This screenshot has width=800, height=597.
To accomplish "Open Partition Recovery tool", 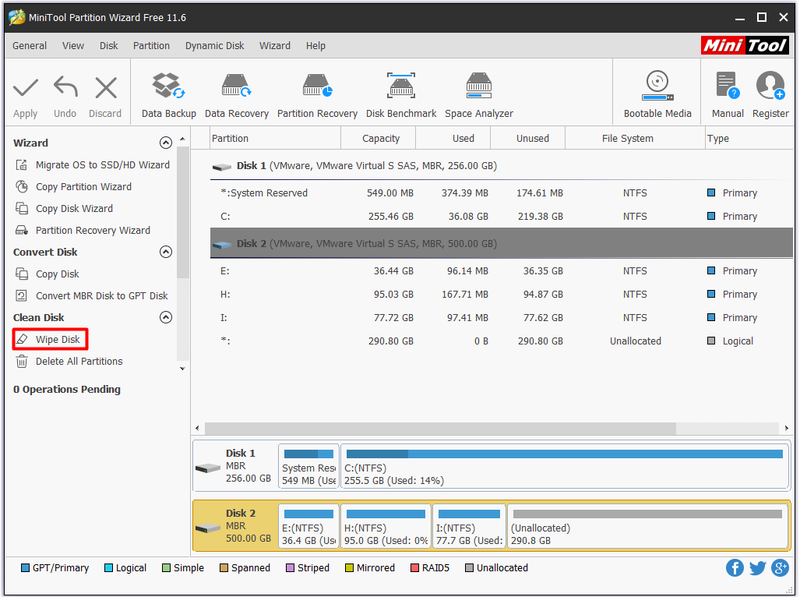I will point(317,95).
